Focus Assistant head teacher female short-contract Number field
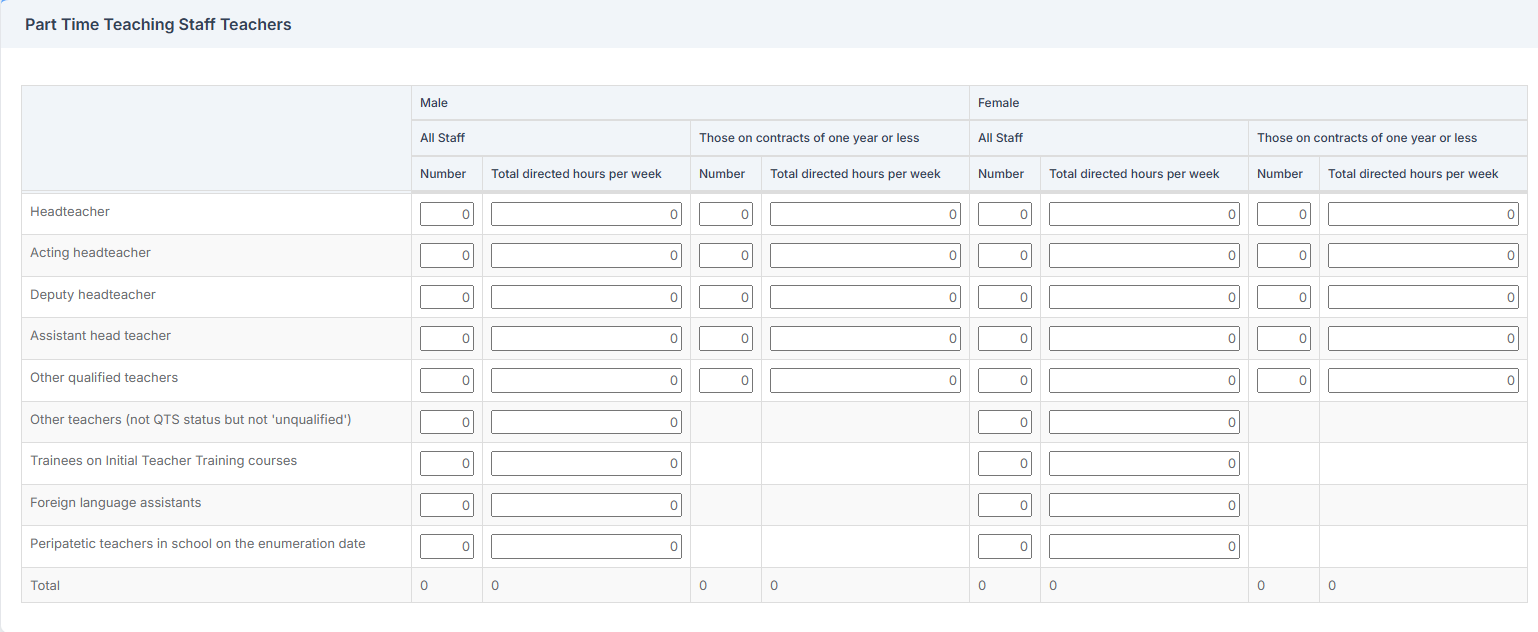Viewport: 1538px width, 632px height. tap(1283, 339)
